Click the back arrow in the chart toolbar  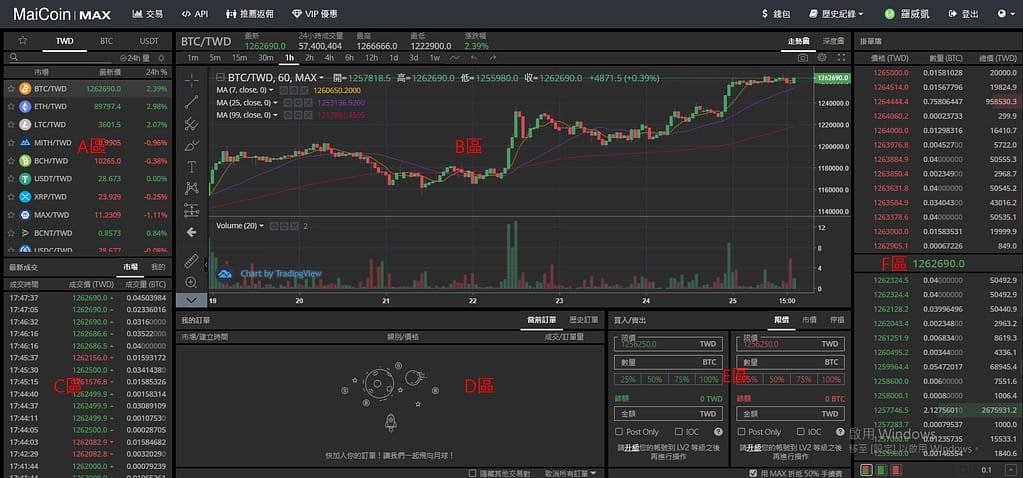pos(191,232)
